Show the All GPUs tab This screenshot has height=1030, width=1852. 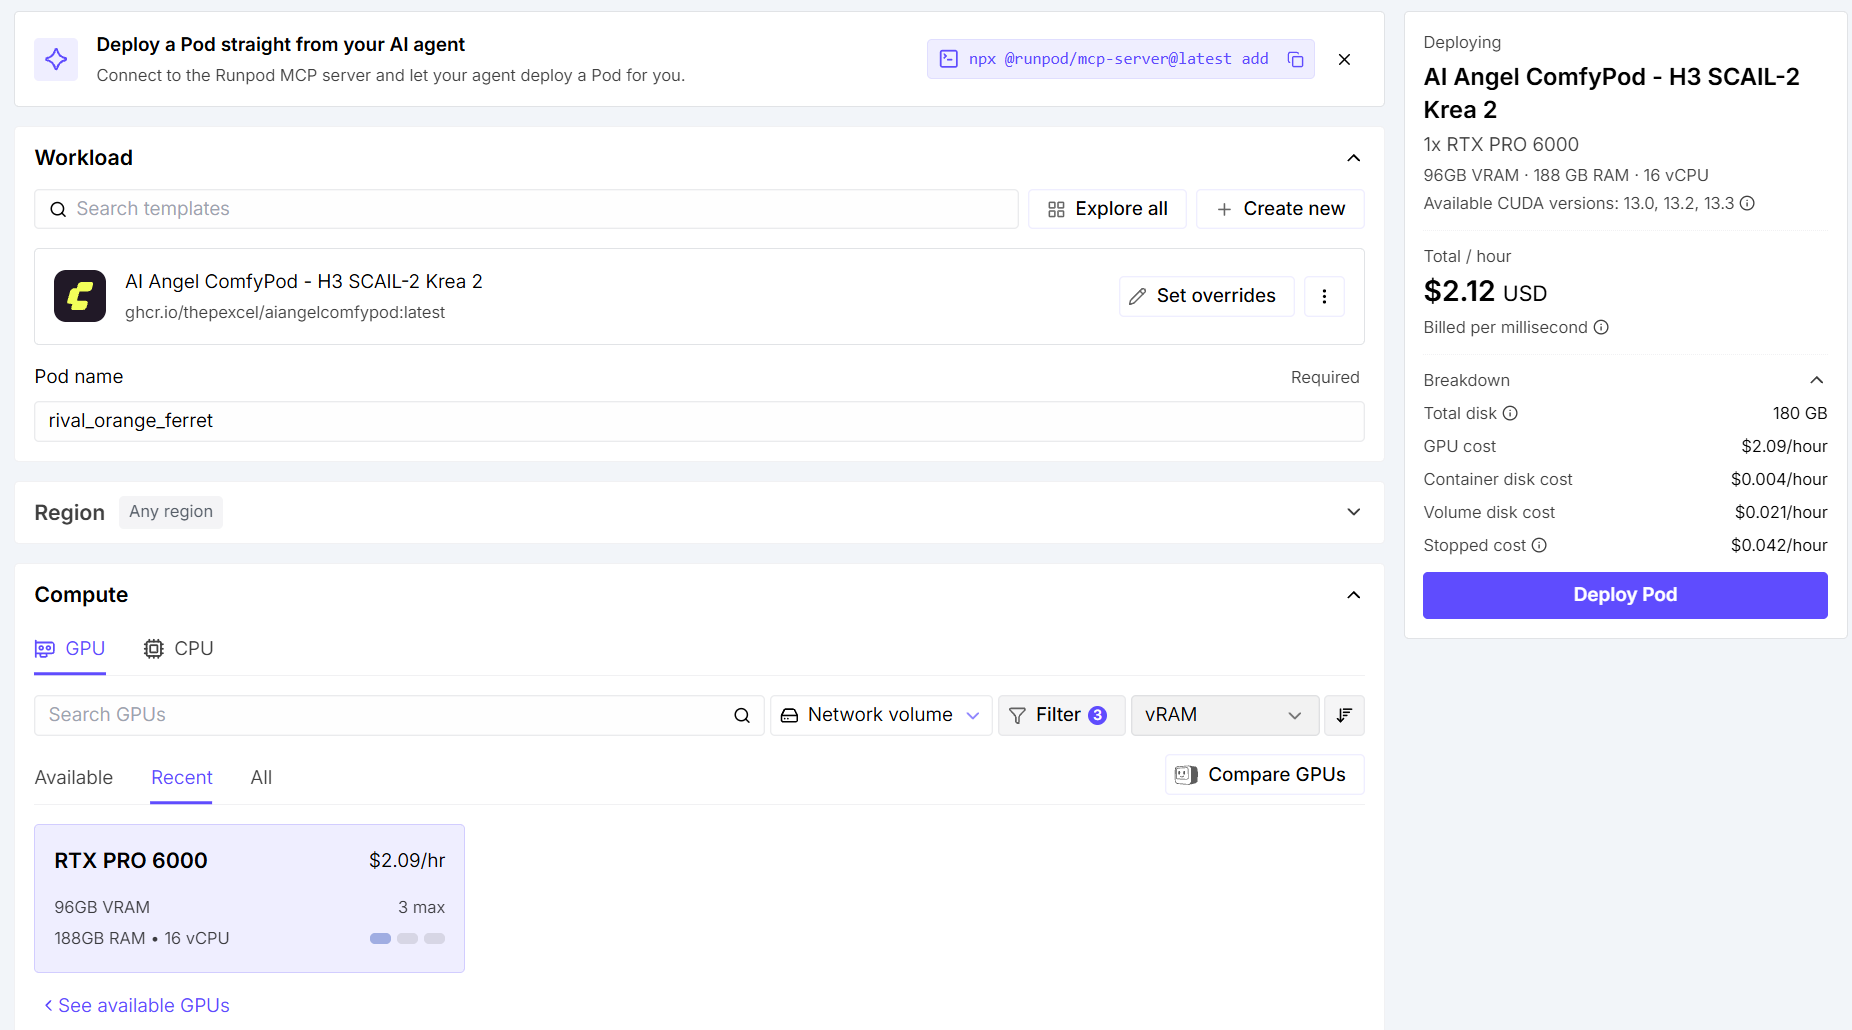[x=261, y=778]
